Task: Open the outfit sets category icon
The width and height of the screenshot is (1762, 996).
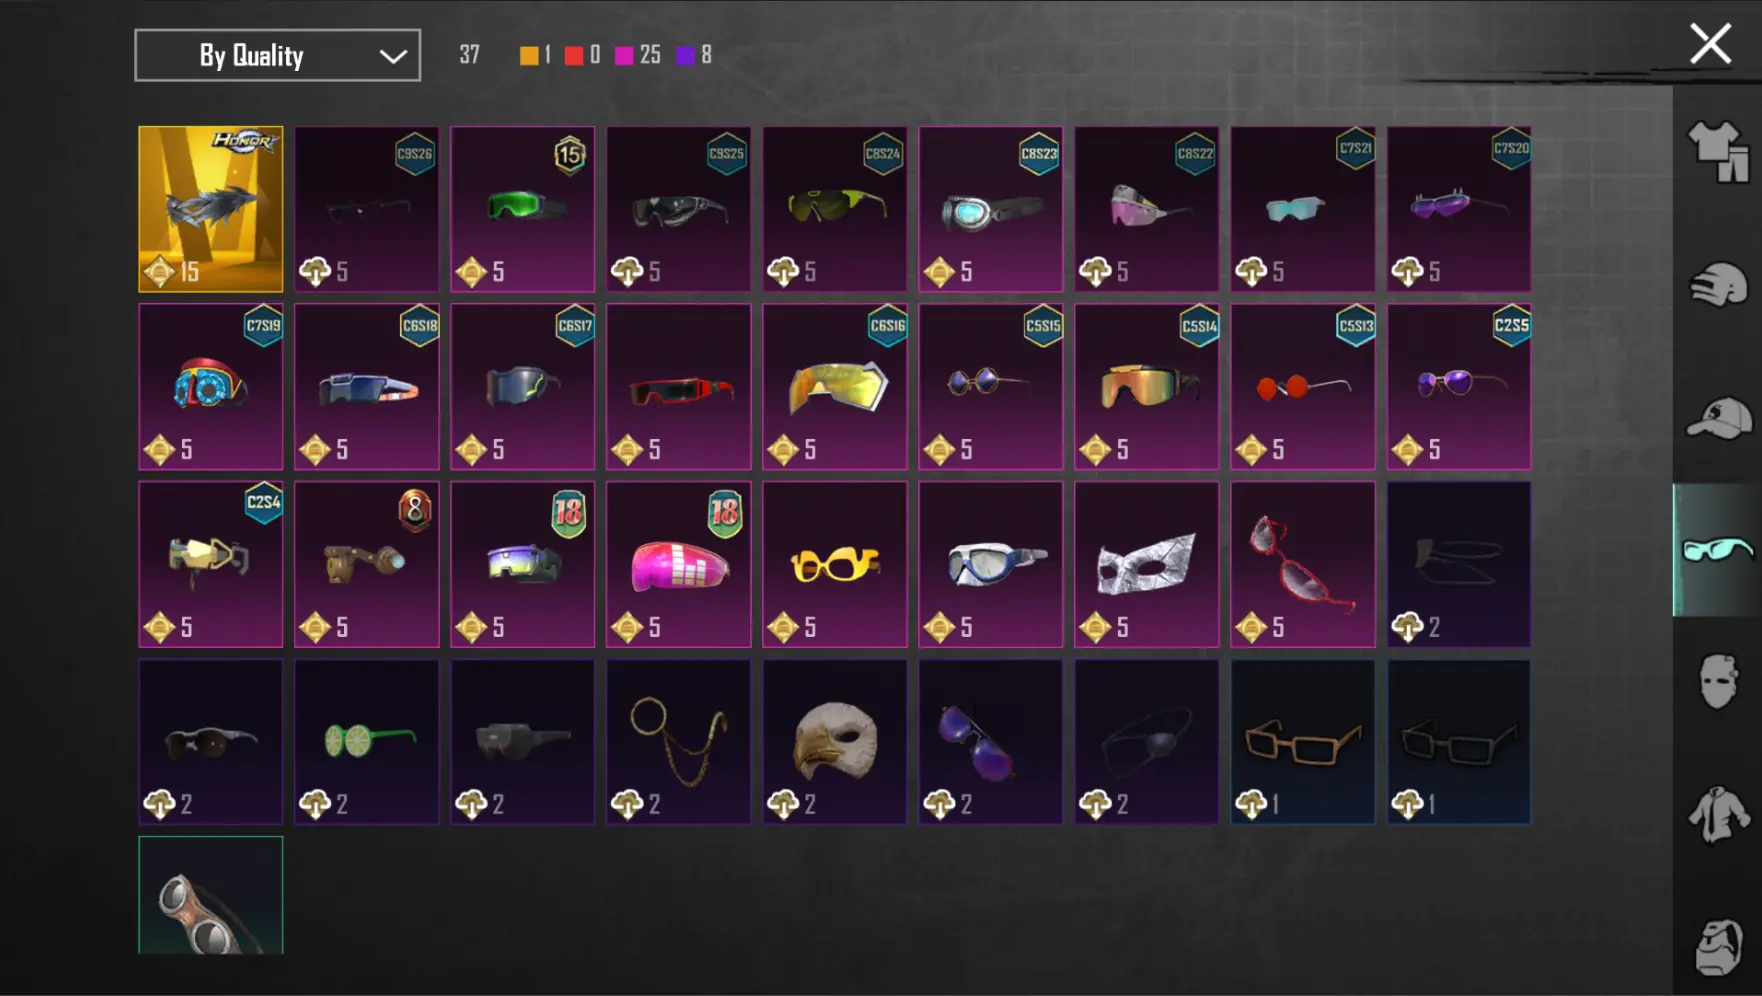Action: tap(1718, 151)
